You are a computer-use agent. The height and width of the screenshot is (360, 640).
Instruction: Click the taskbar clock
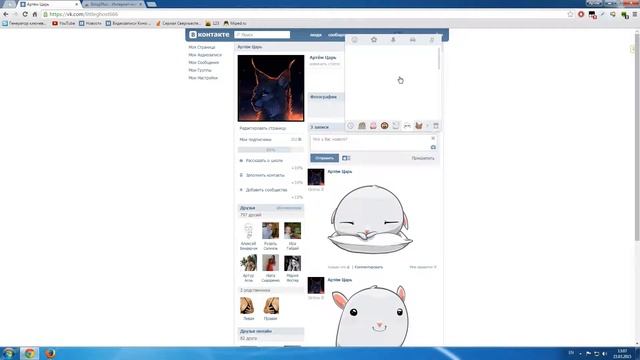tap(622, 353)
